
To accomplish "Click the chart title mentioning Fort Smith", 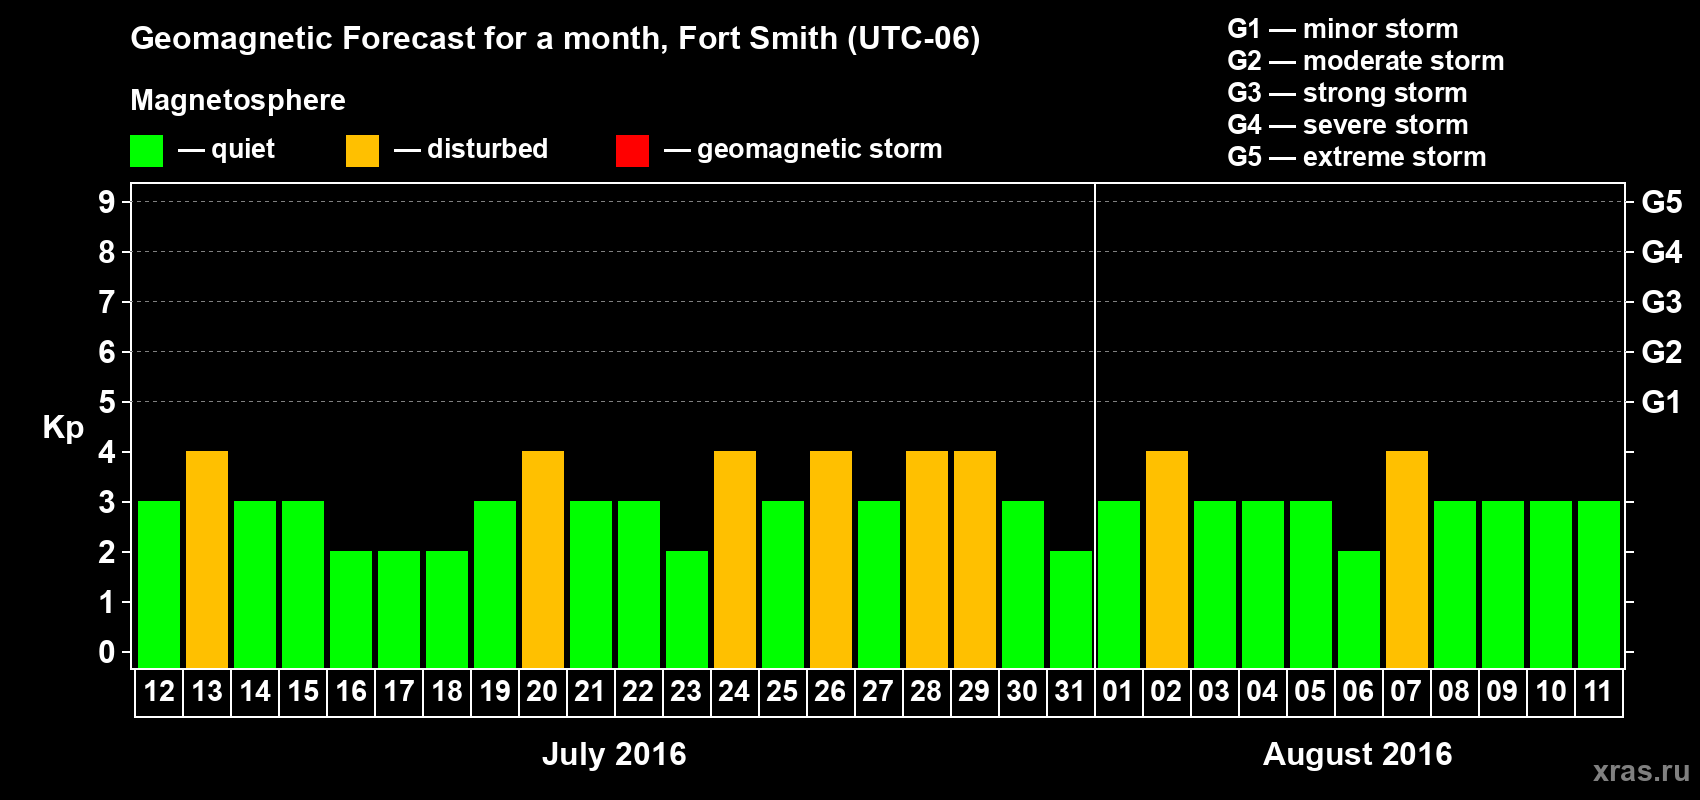I will 555,39.
